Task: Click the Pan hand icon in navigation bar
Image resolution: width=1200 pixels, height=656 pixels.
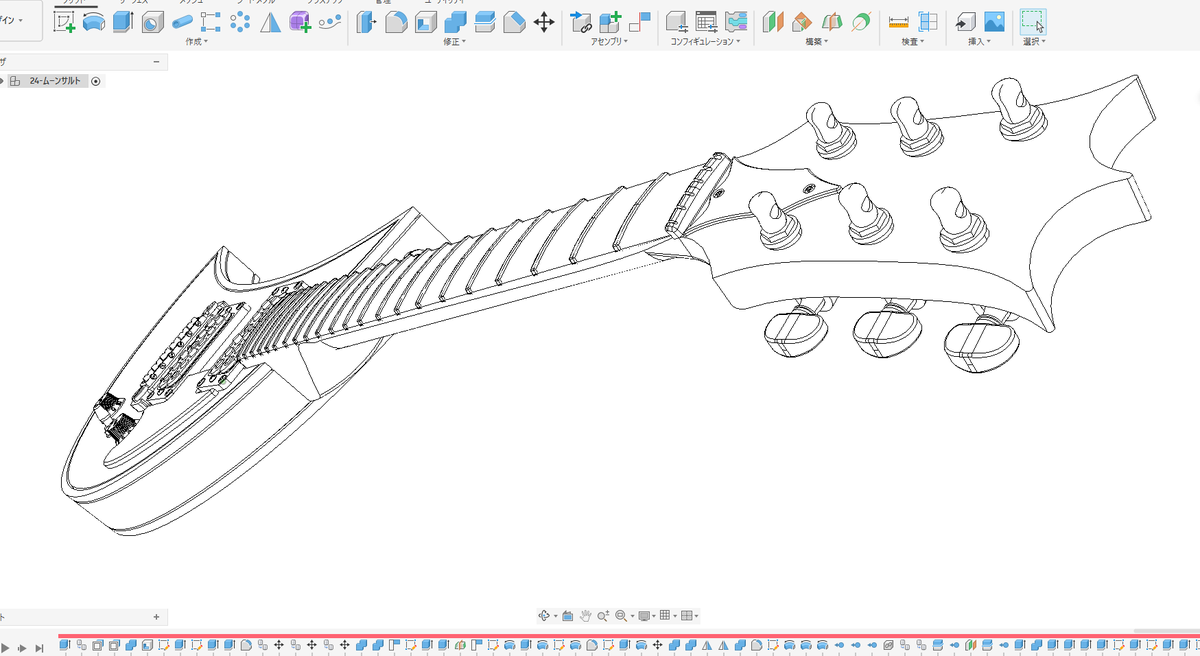Action: (586, 616)
